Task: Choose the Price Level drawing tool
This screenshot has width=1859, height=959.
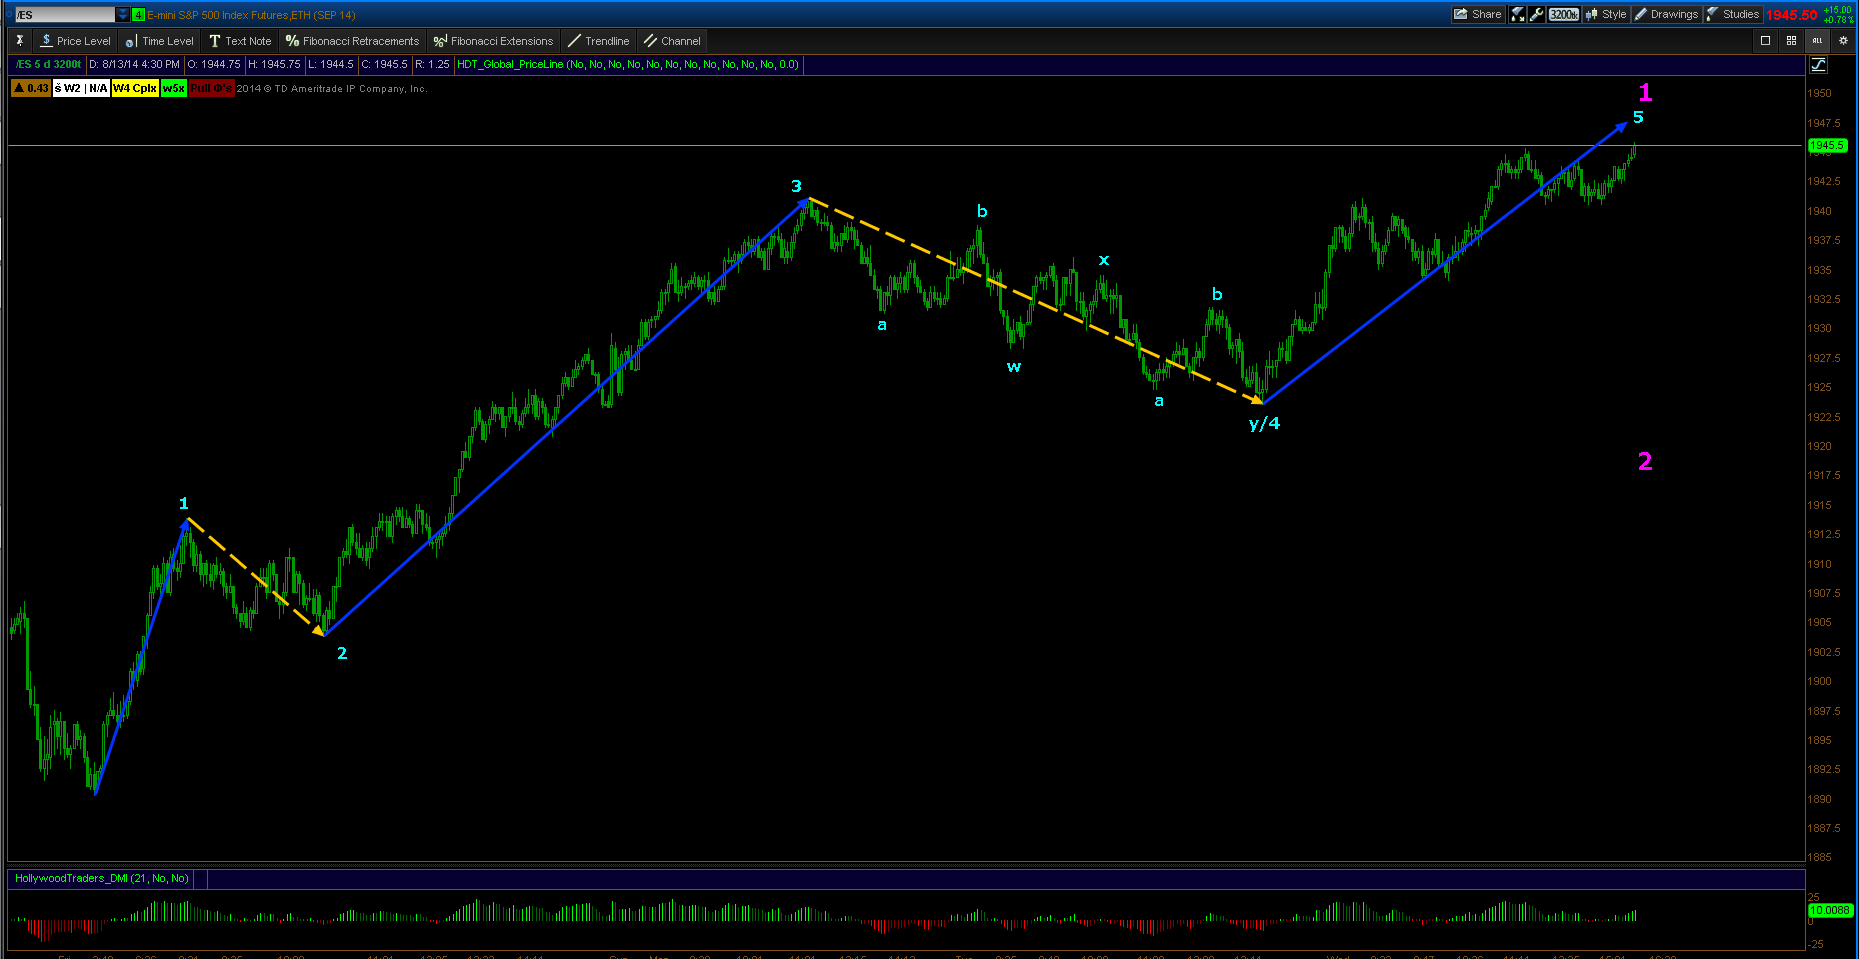Action: click(75, 41)
